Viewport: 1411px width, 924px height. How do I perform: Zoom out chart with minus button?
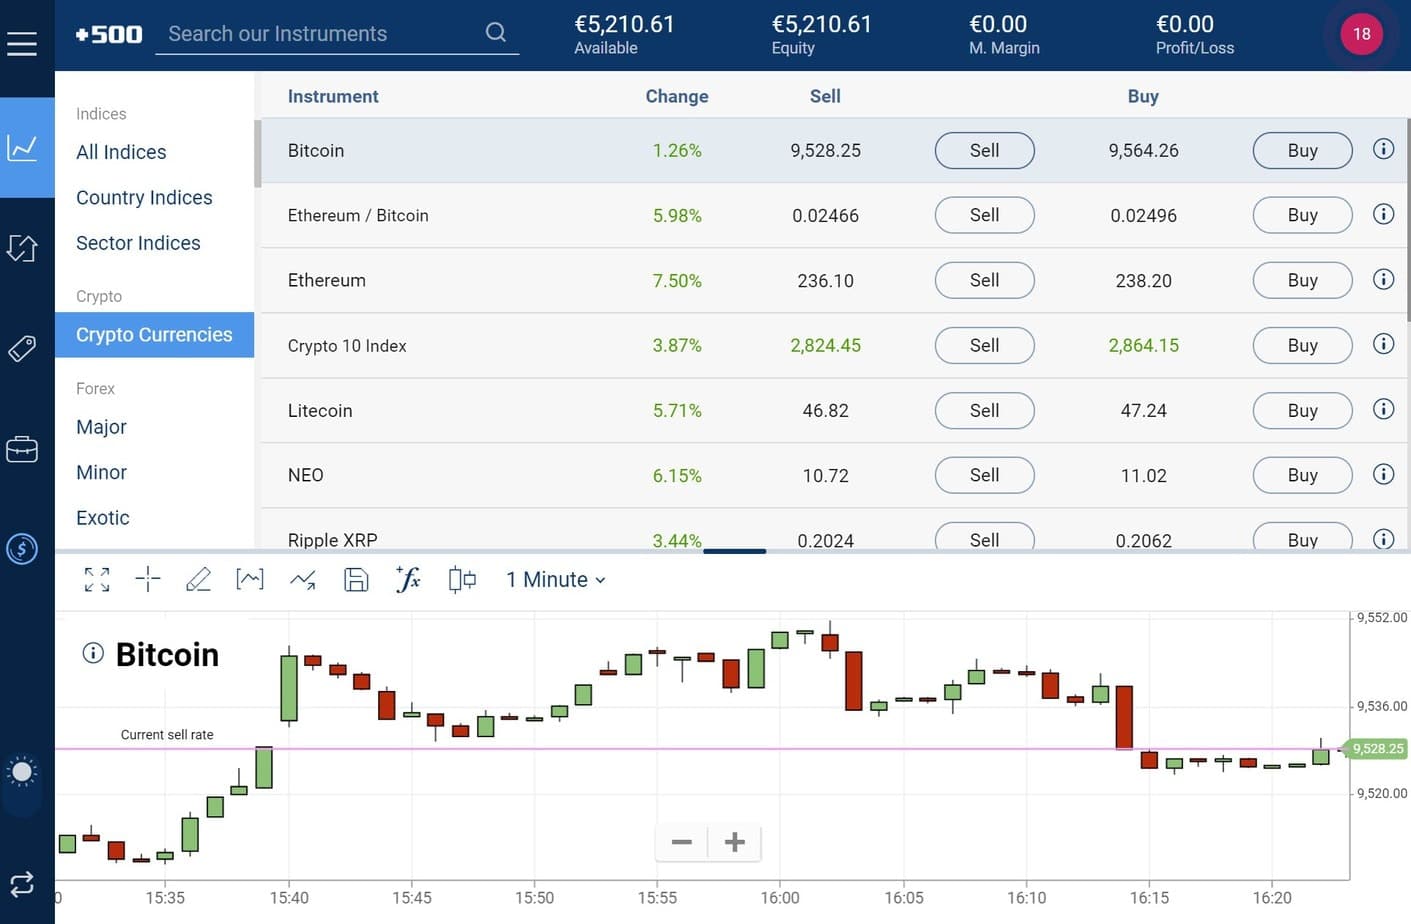(x=682, y=842)
